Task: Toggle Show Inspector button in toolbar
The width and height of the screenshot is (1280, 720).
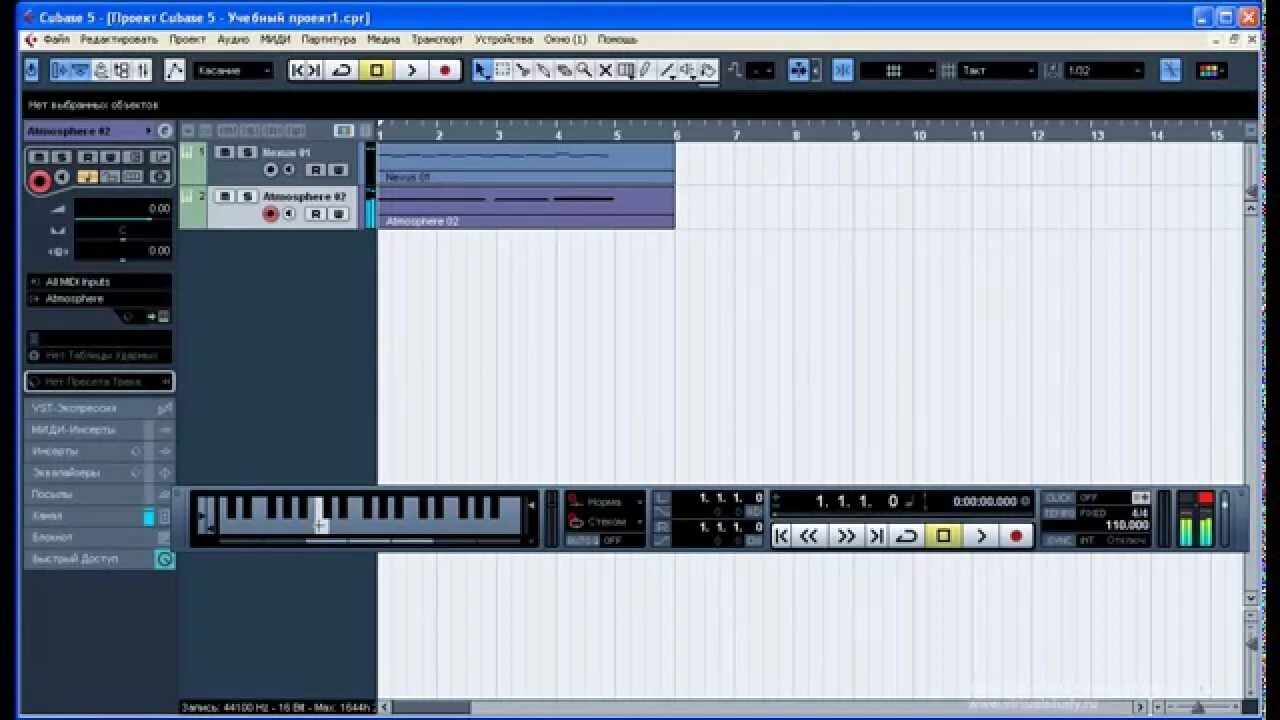Action: pyautogui.click(x=59, y=70)
